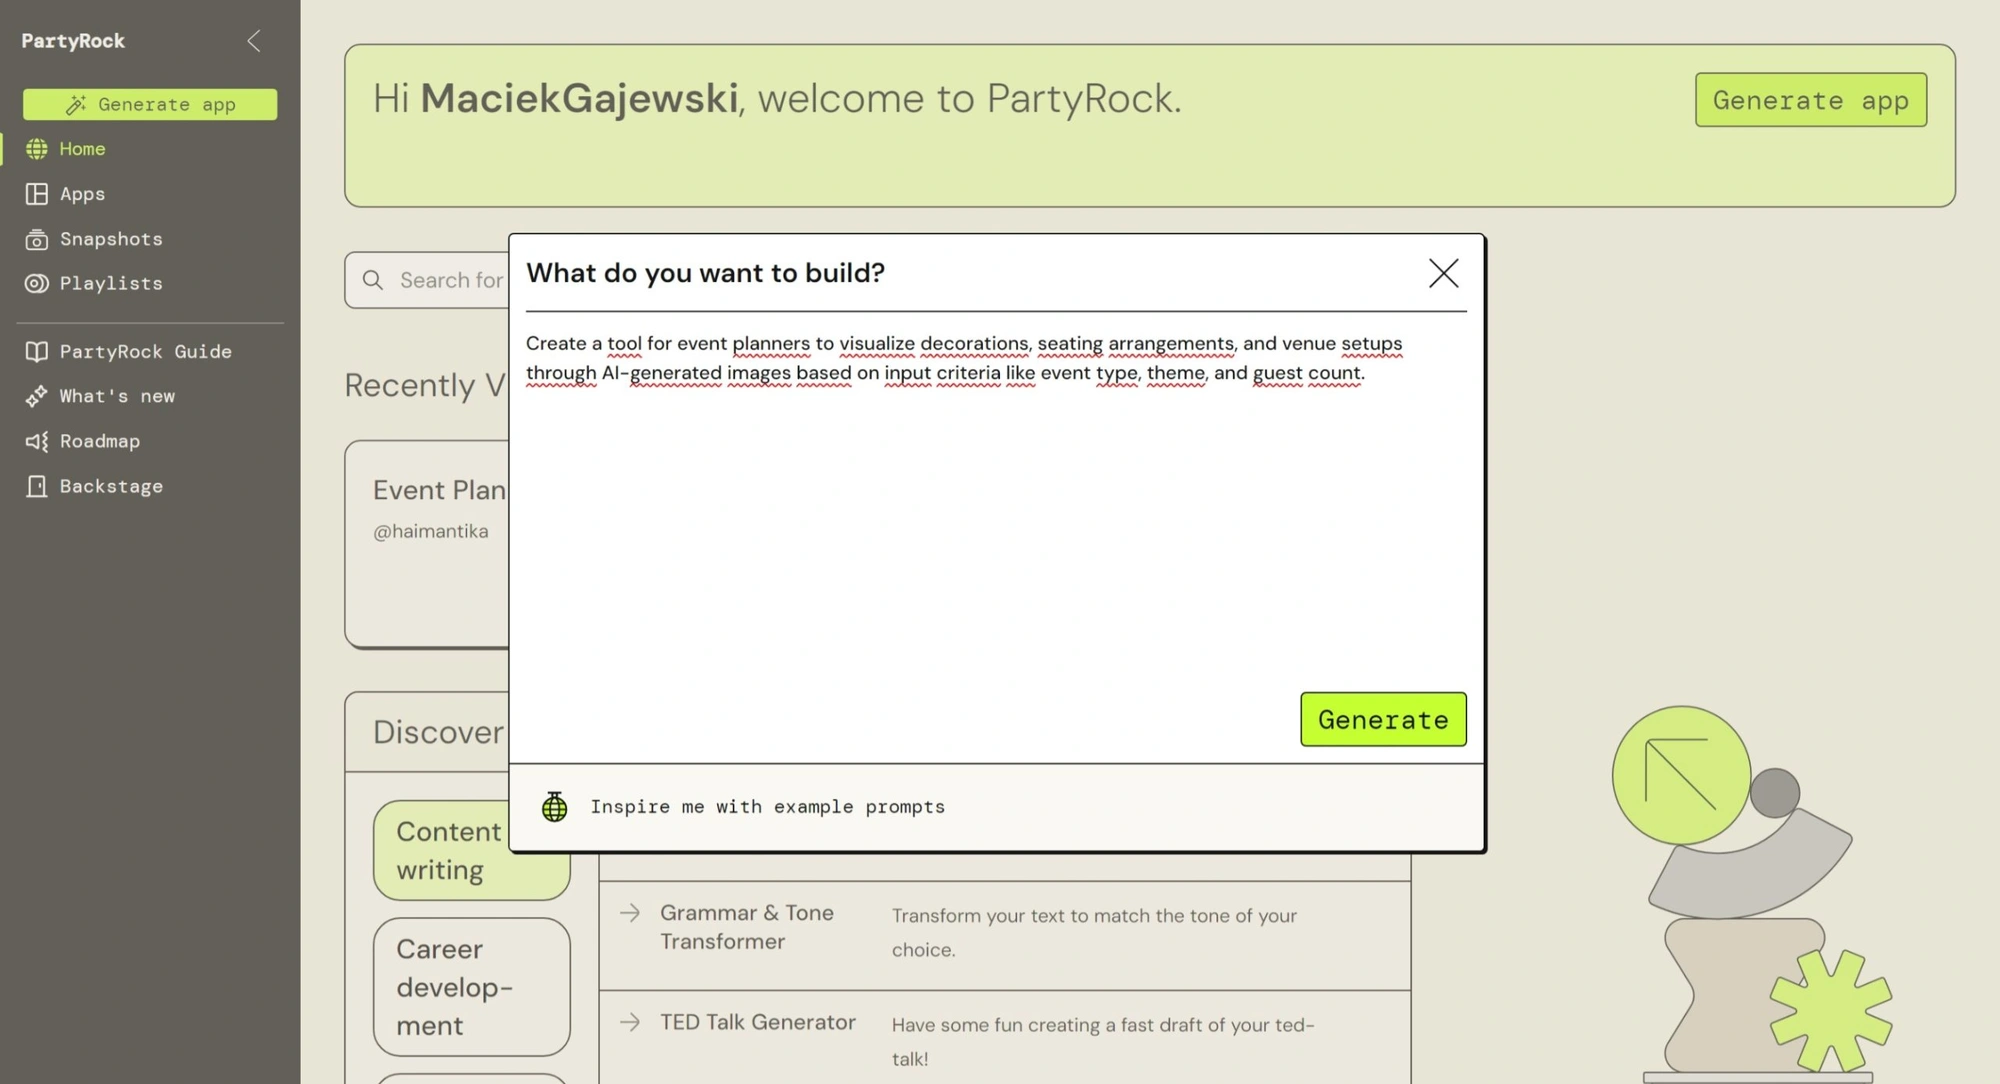
Task: Click the Generate button in the dialog
Action: (x=1383, y=719)
